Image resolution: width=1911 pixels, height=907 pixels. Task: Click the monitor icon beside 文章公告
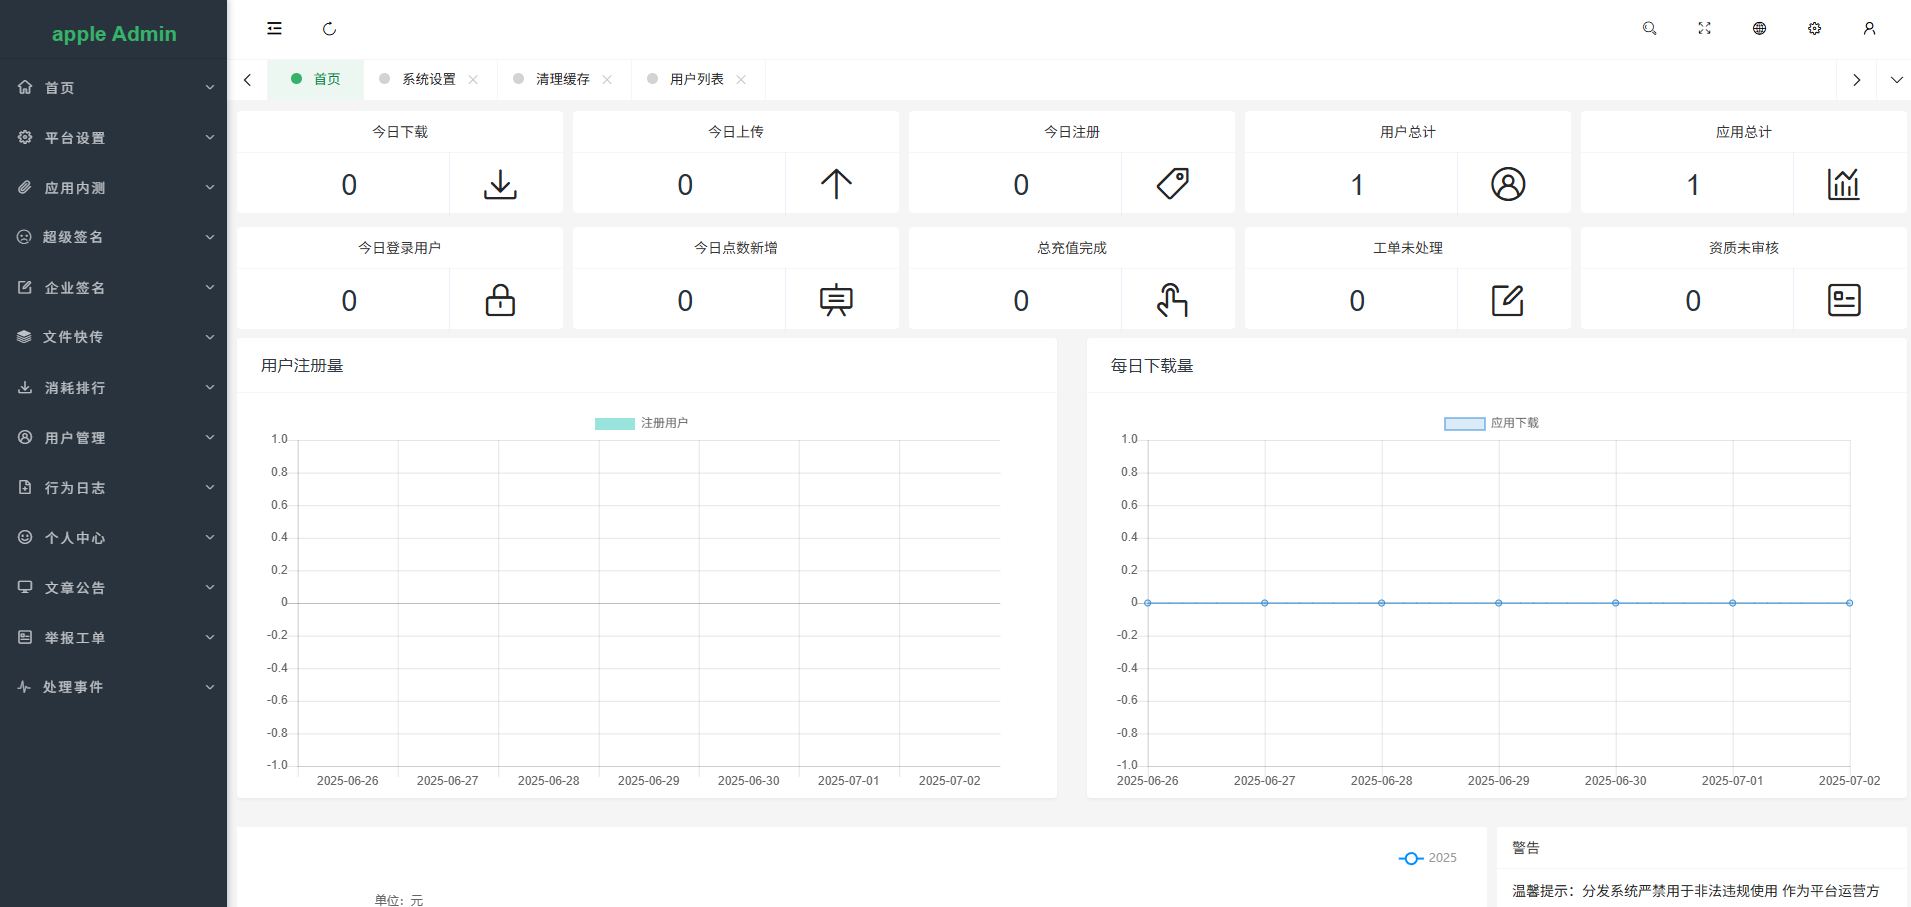pos(25,587)
